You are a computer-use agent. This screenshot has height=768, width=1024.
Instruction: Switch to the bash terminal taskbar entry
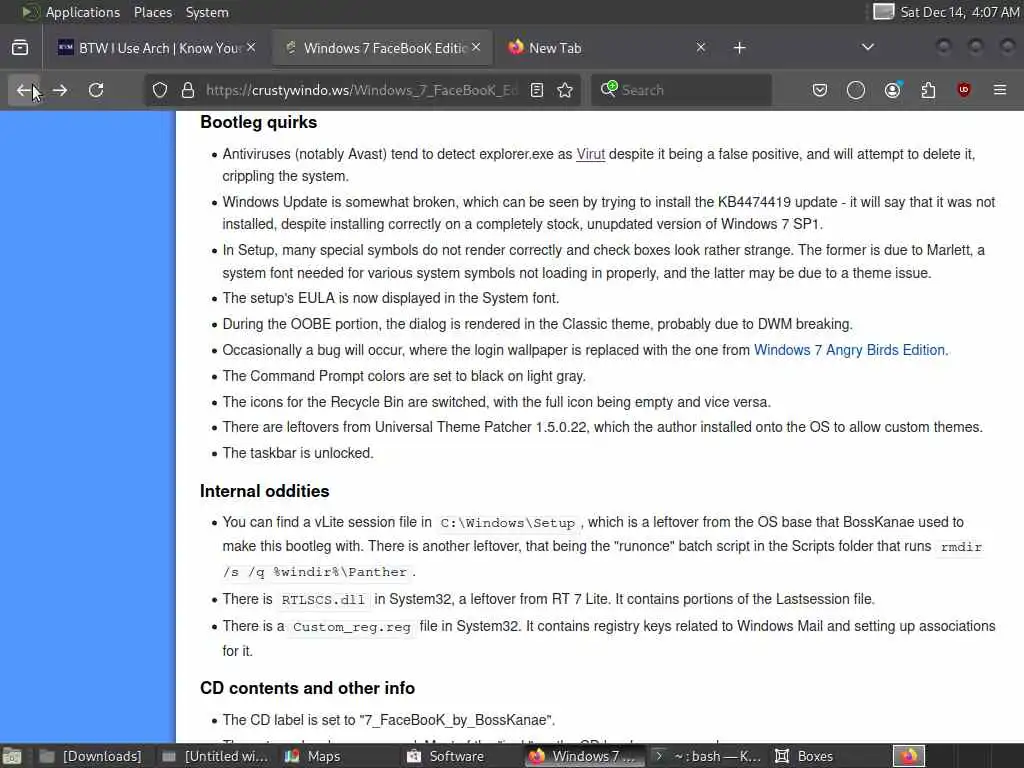pyautogui.click(x=708, y=756)
